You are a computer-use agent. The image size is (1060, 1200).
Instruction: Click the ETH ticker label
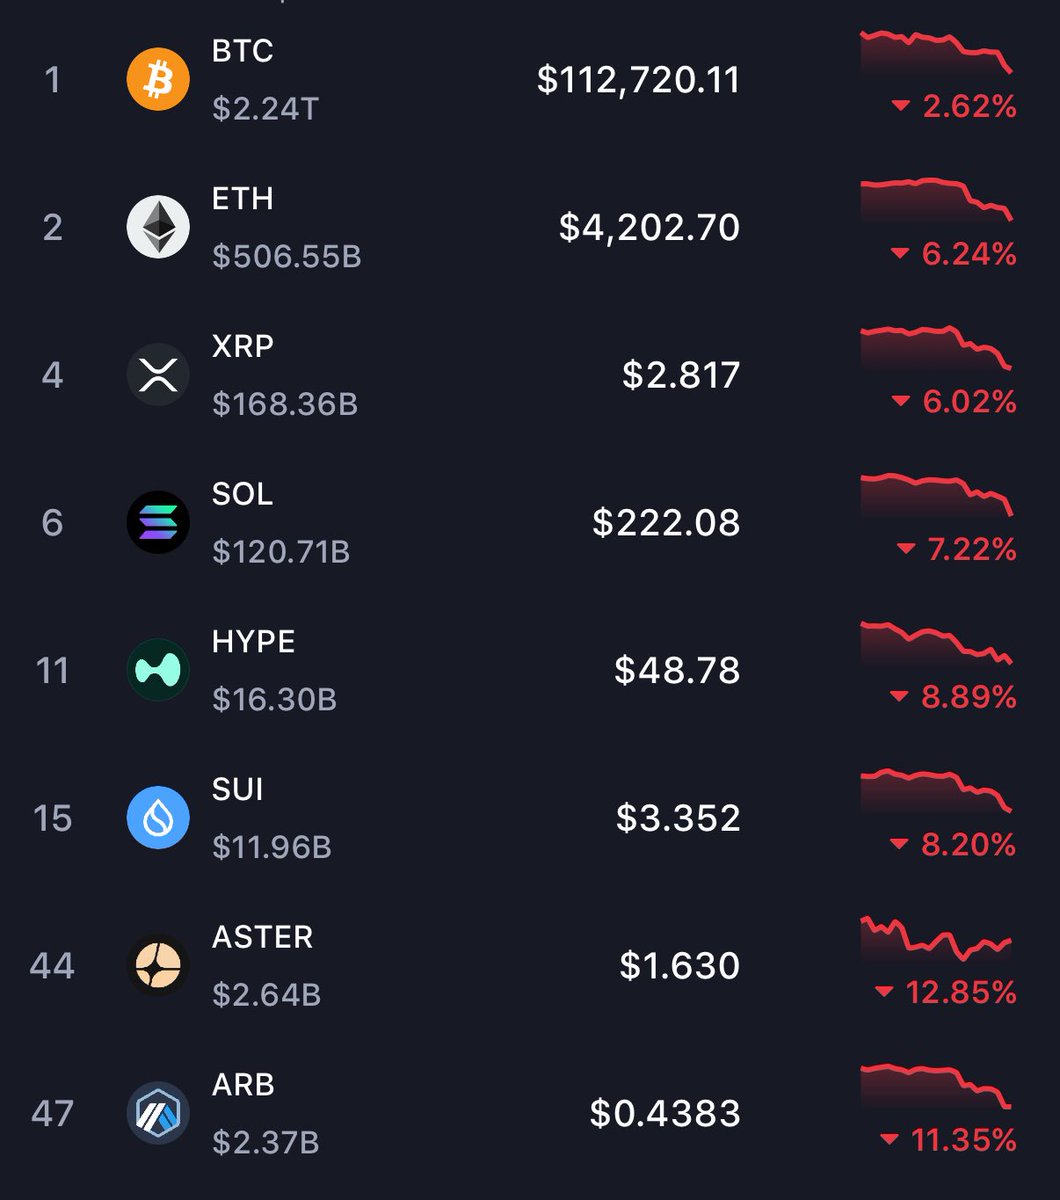click(x=242, y=198)
